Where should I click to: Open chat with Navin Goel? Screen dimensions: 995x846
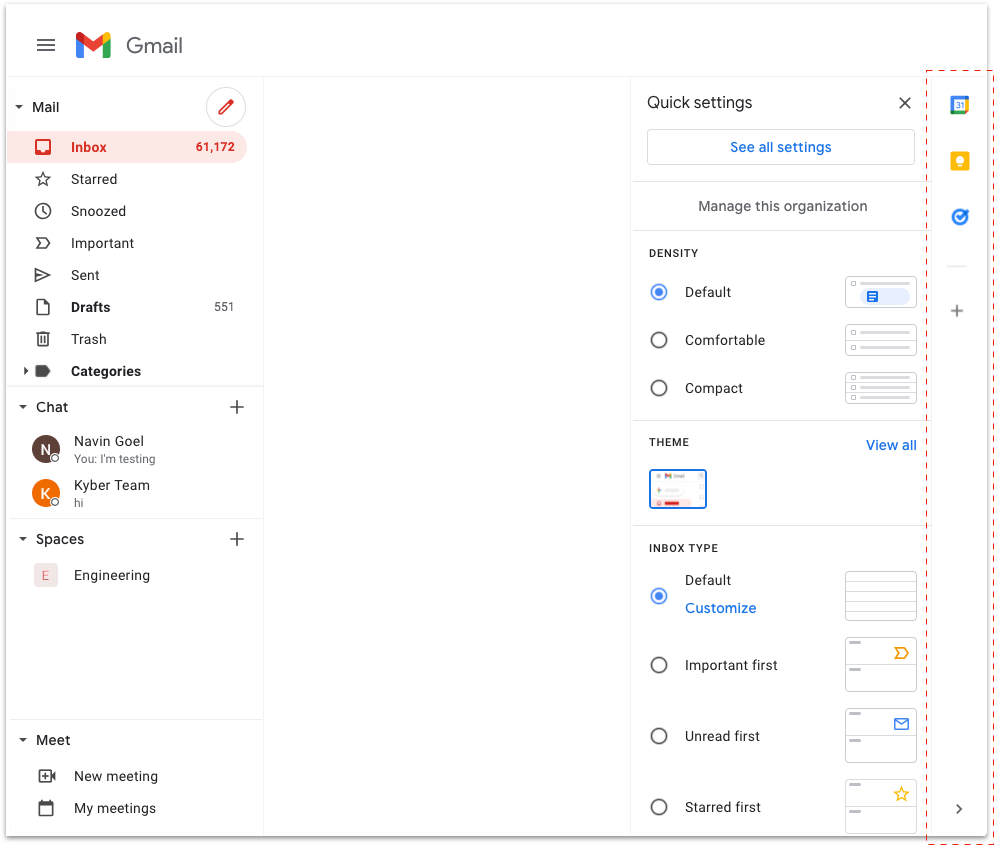tap(136, 449)
